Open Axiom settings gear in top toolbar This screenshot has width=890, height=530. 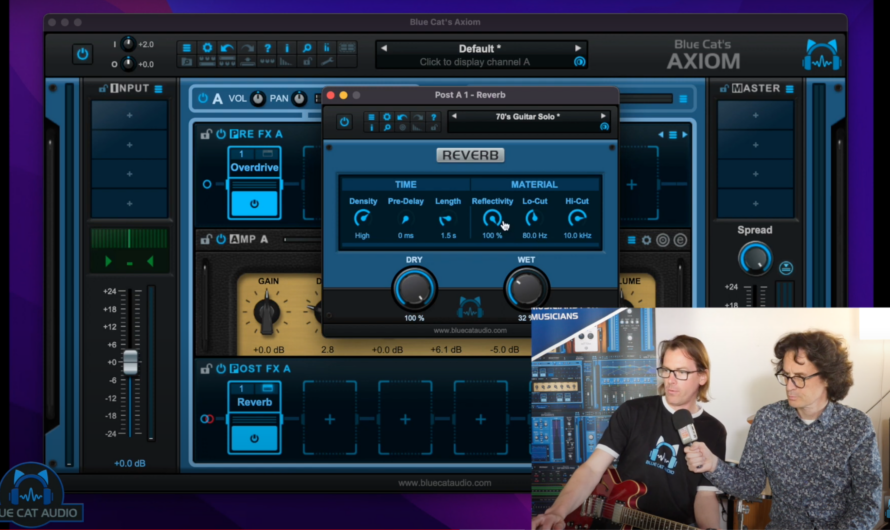coord(207,48)
